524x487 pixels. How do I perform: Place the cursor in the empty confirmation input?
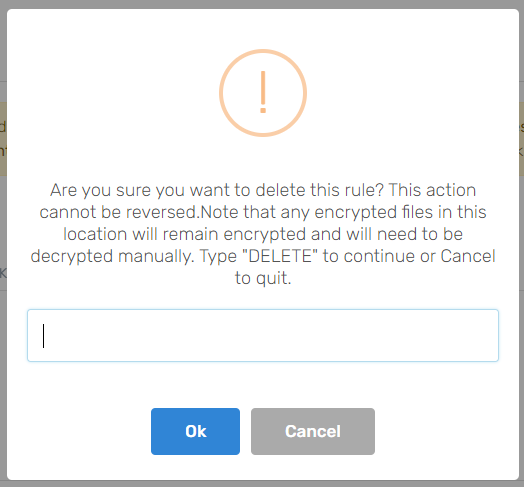tap(263, 335)
